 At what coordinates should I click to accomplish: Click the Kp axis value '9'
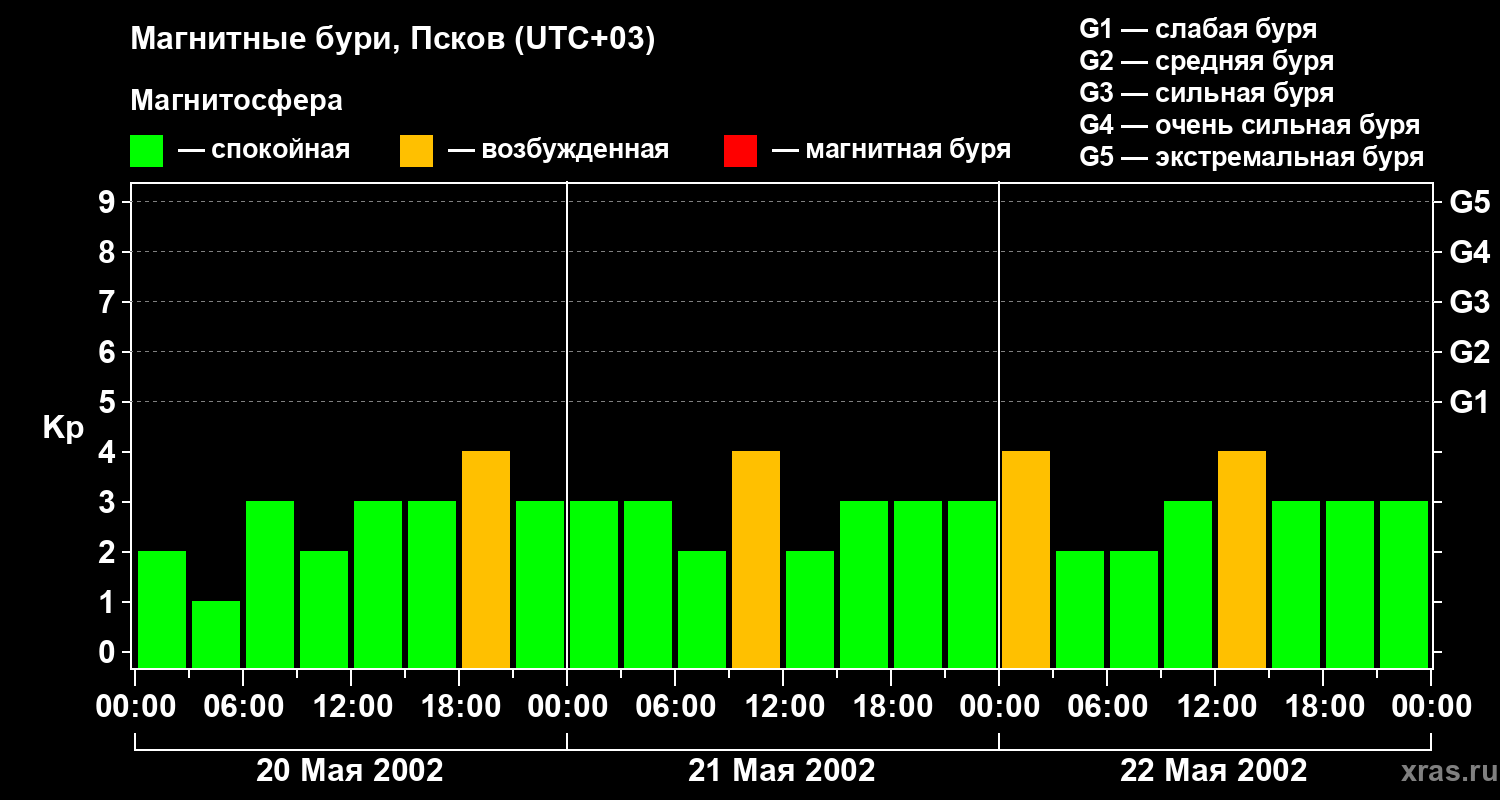click(x=109, y=202)
